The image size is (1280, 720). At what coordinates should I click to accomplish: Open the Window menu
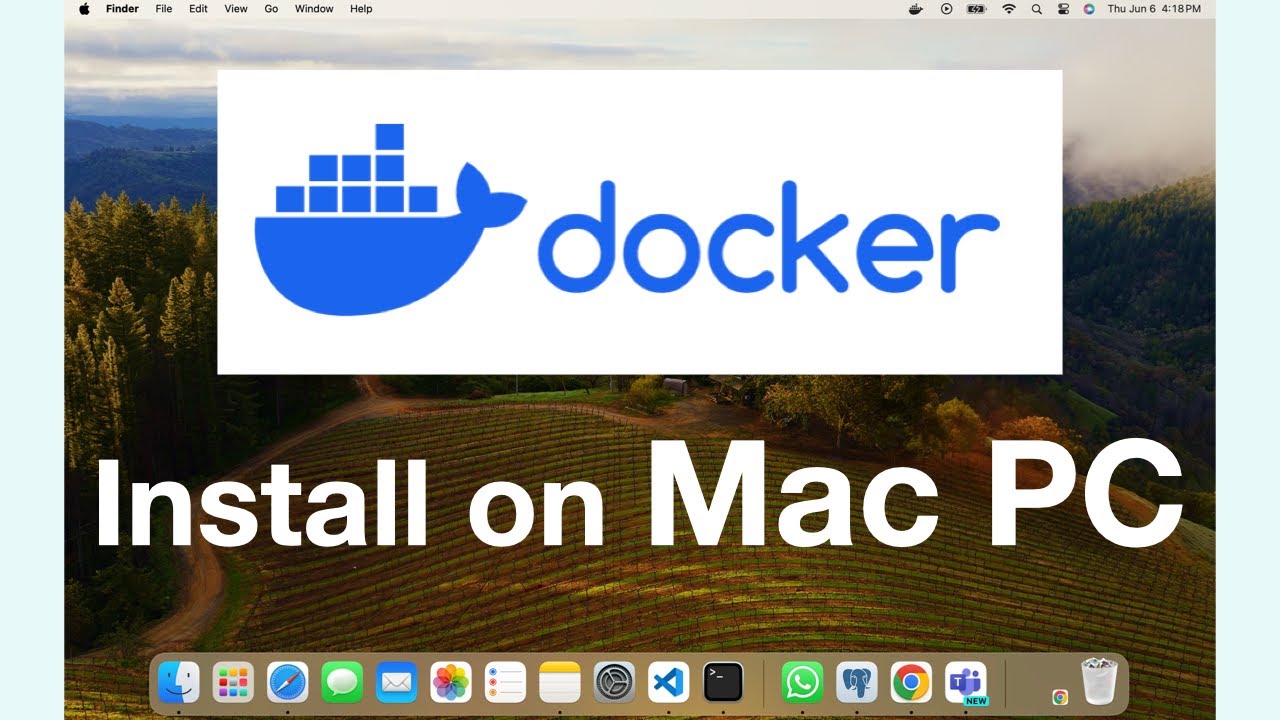click(x=314, y=9)
